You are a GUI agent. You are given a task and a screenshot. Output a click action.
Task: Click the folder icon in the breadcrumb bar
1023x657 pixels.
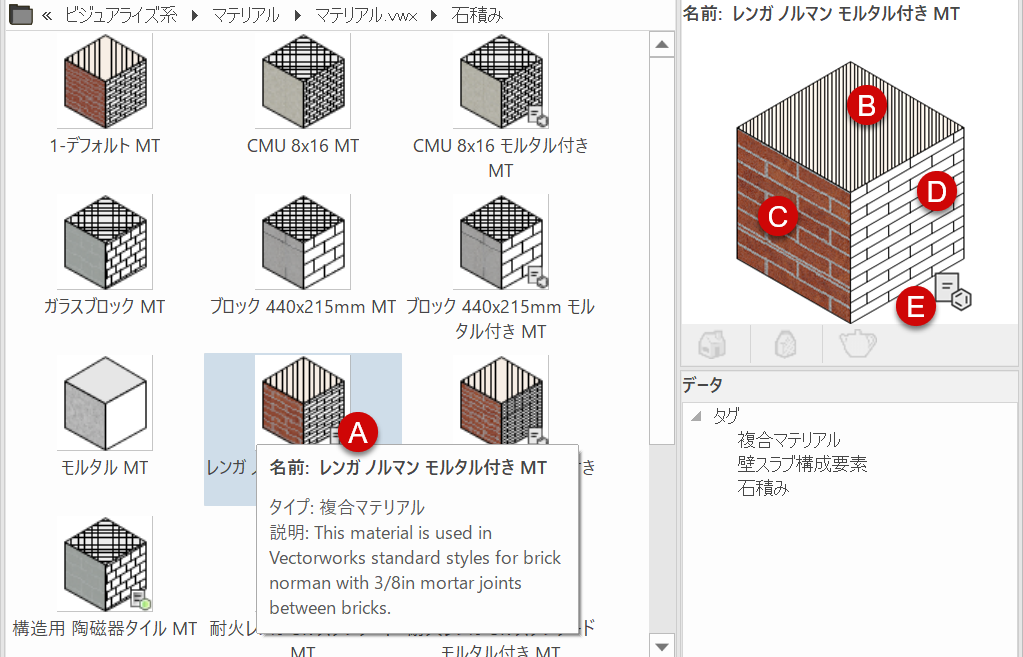click(20, 14)
